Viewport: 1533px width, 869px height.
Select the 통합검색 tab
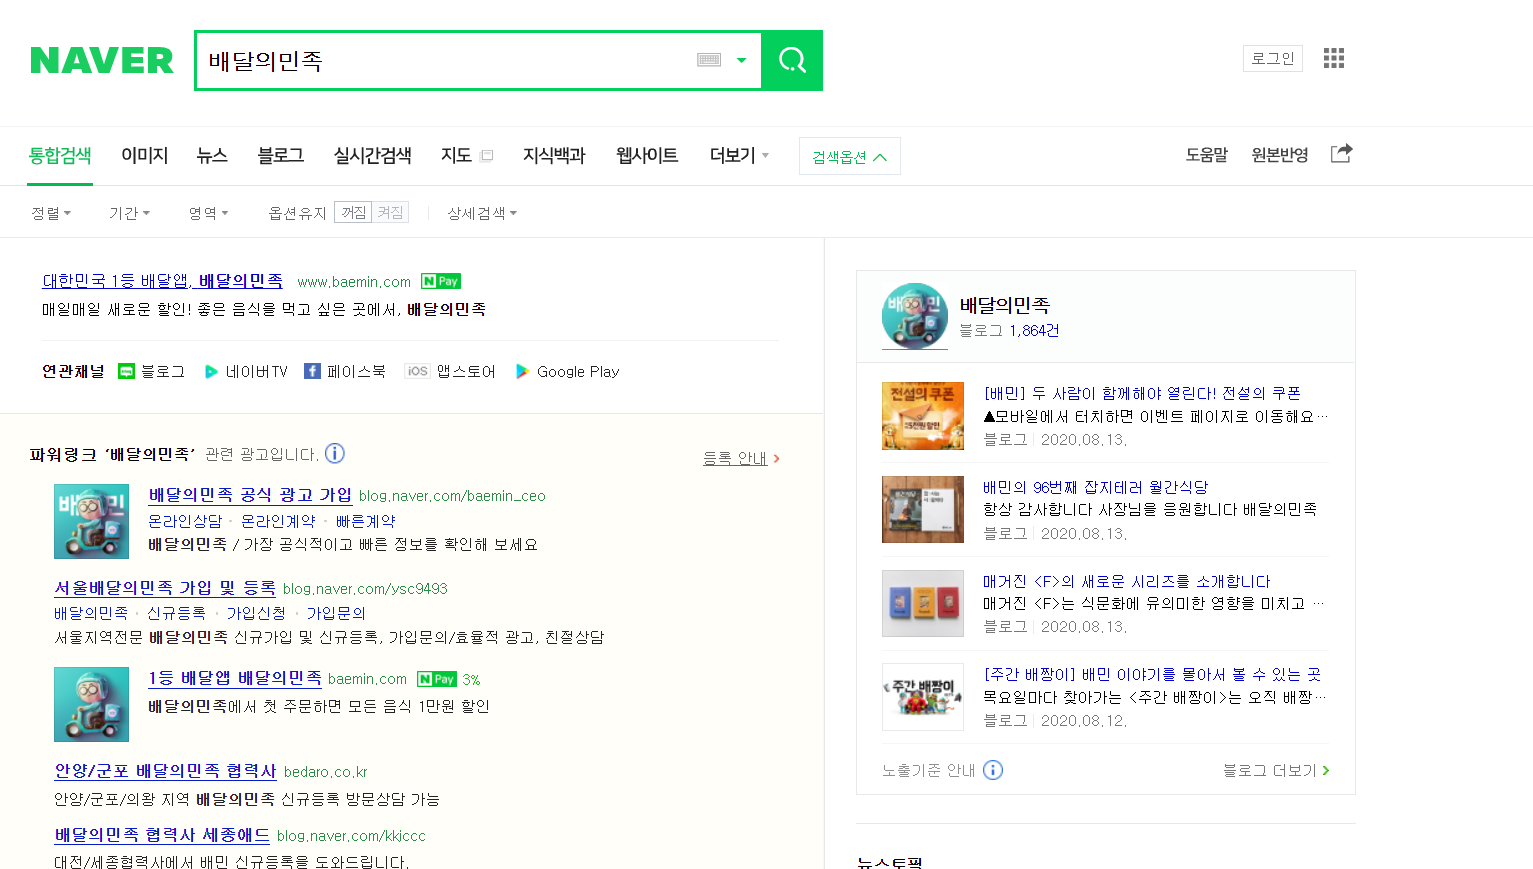(x=60, y=155)
